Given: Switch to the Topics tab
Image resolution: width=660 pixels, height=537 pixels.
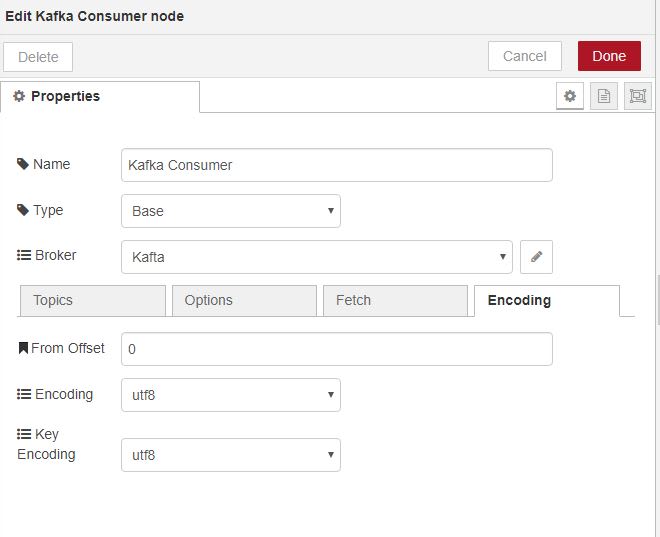Looking at the screenshot, I should coord(93,300).
